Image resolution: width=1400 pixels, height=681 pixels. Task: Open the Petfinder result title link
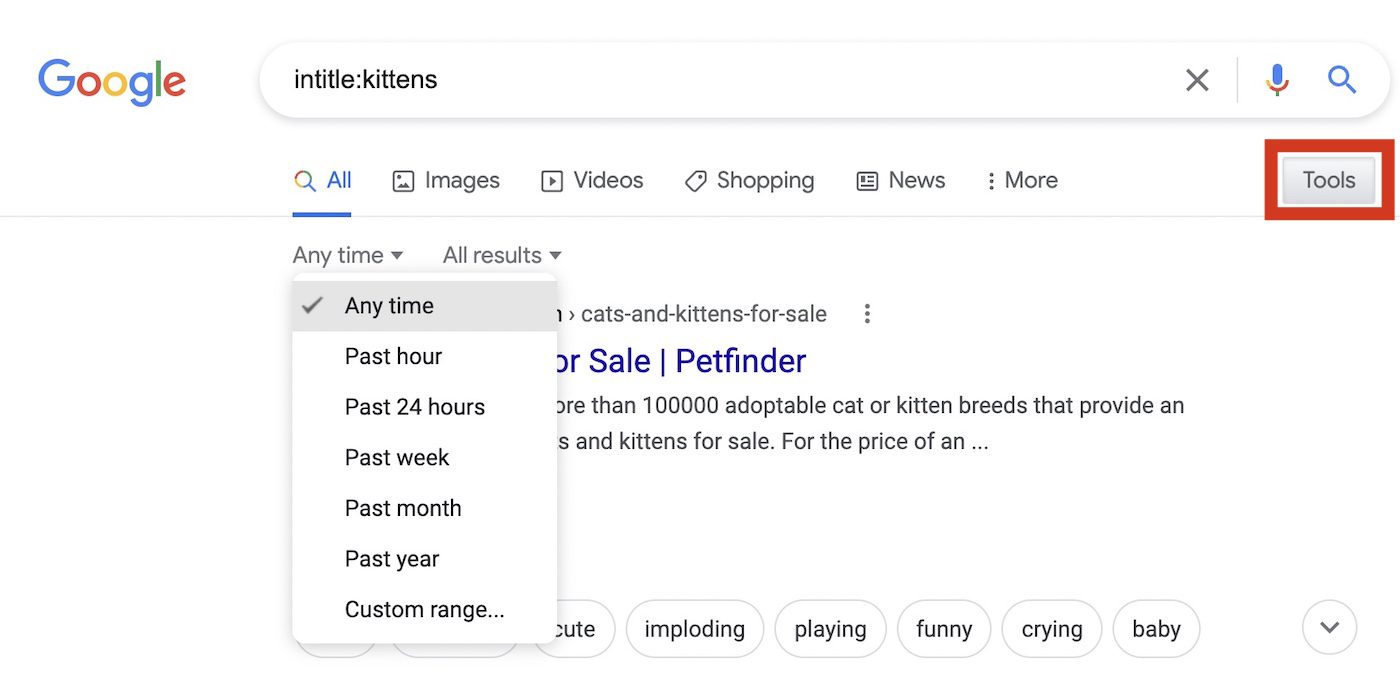pyautogui.click(x=680, y=361)
